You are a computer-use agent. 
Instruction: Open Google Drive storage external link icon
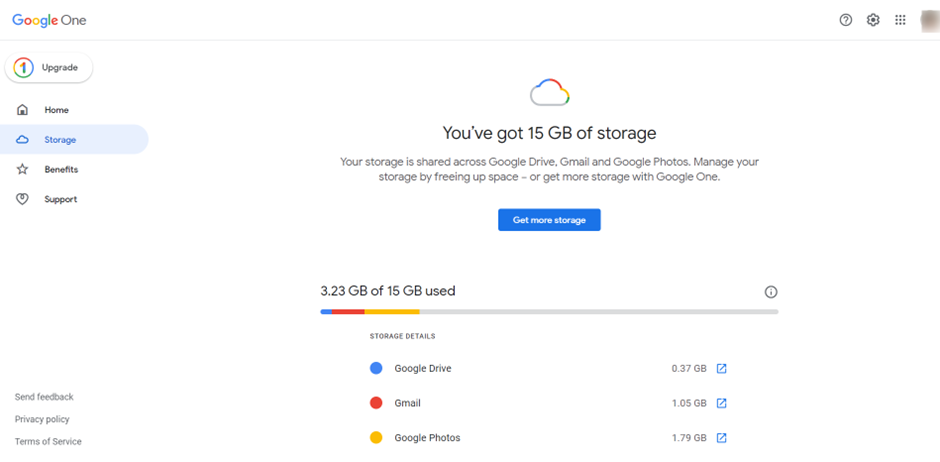[x=721, y=369]
